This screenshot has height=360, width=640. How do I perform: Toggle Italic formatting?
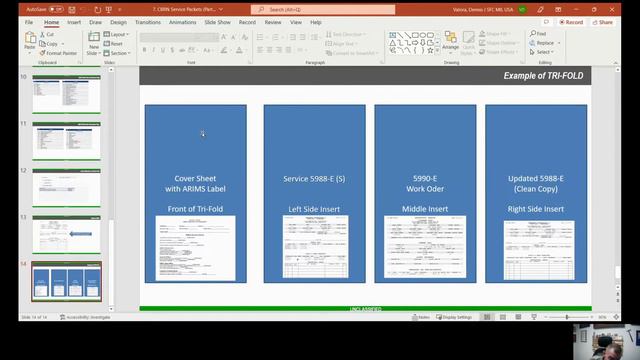[x=153, y=50]
